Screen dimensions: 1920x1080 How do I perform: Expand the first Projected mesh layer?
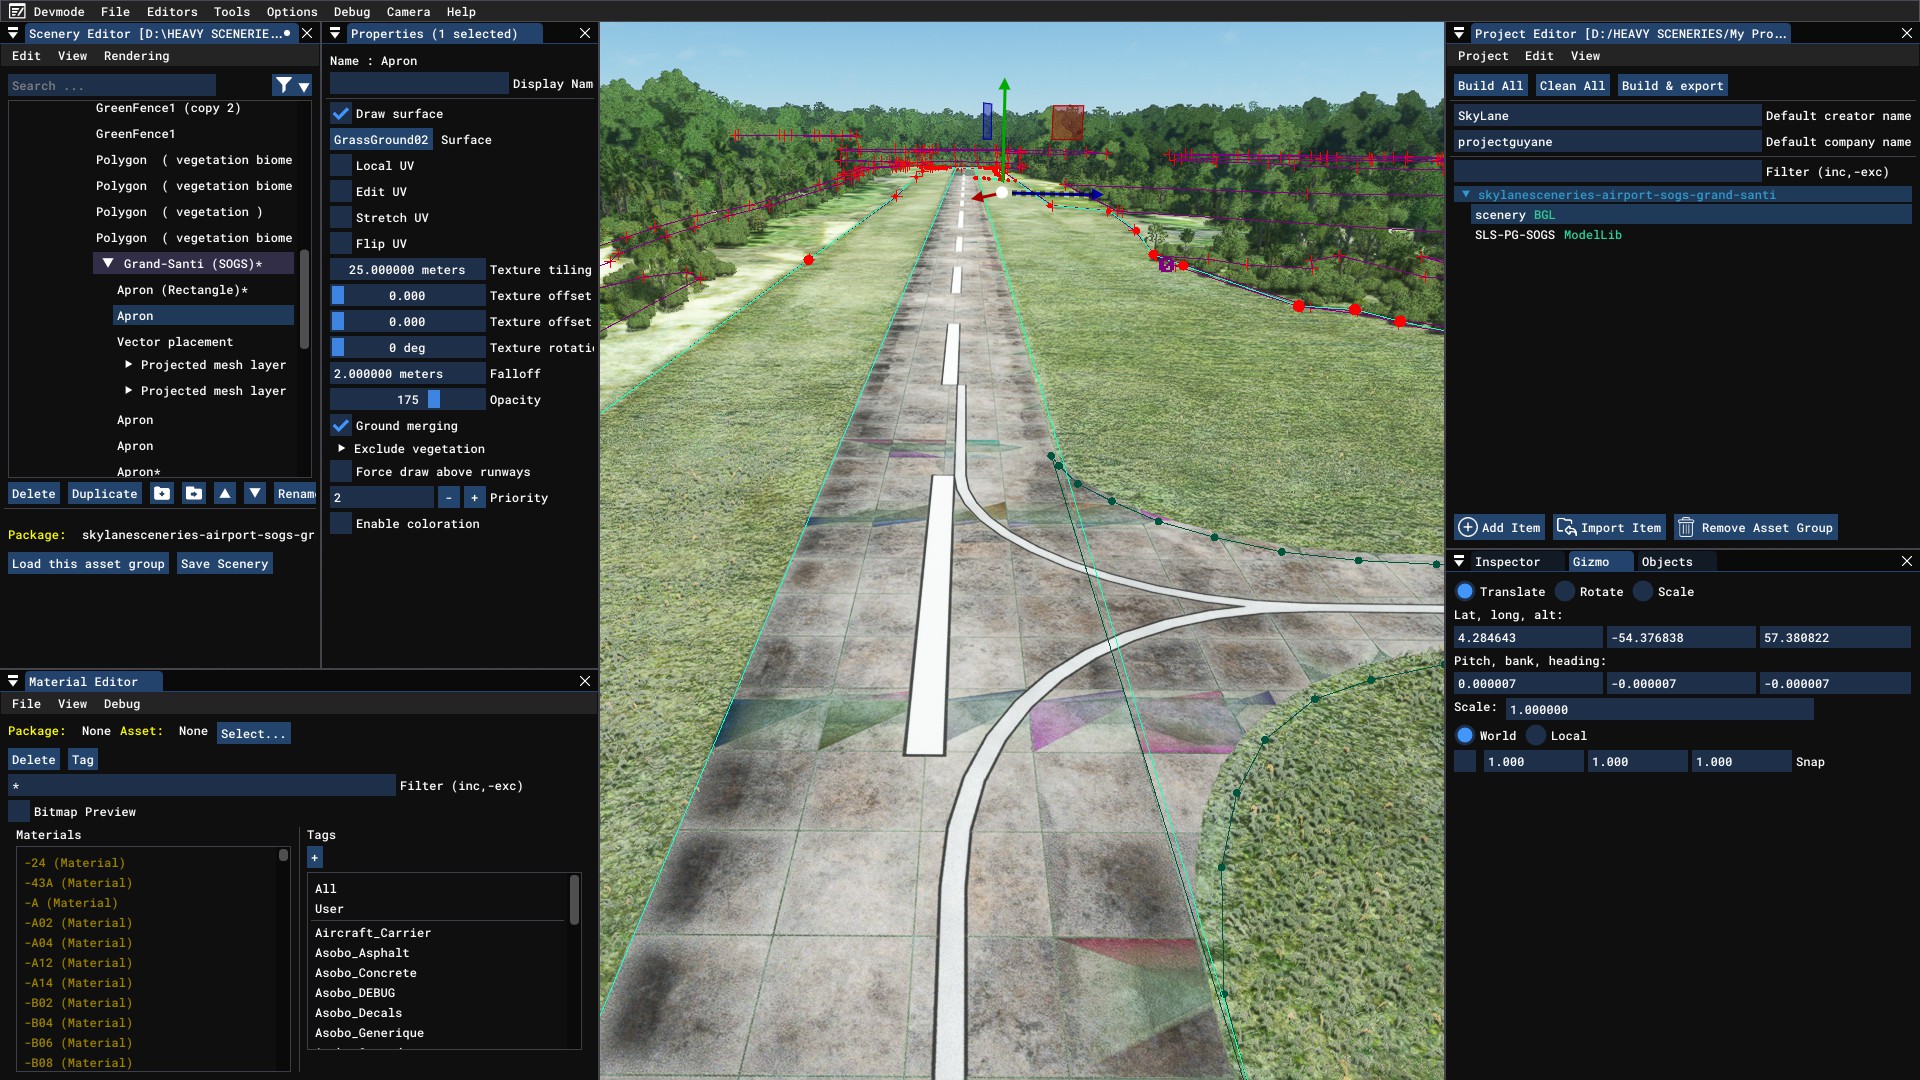[128, 364]
